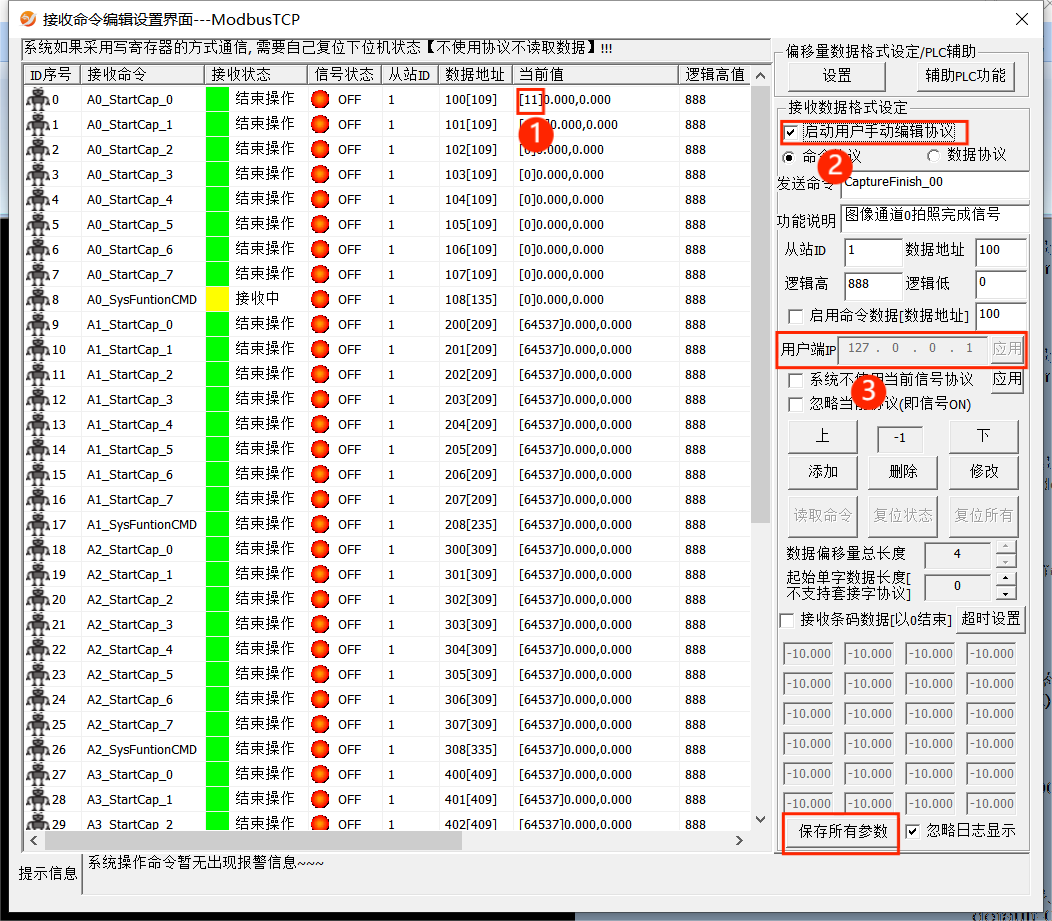Click the robot icon for row A0_StartCap_0
Screen dimensions: 1052x921
tap(38, 99)
